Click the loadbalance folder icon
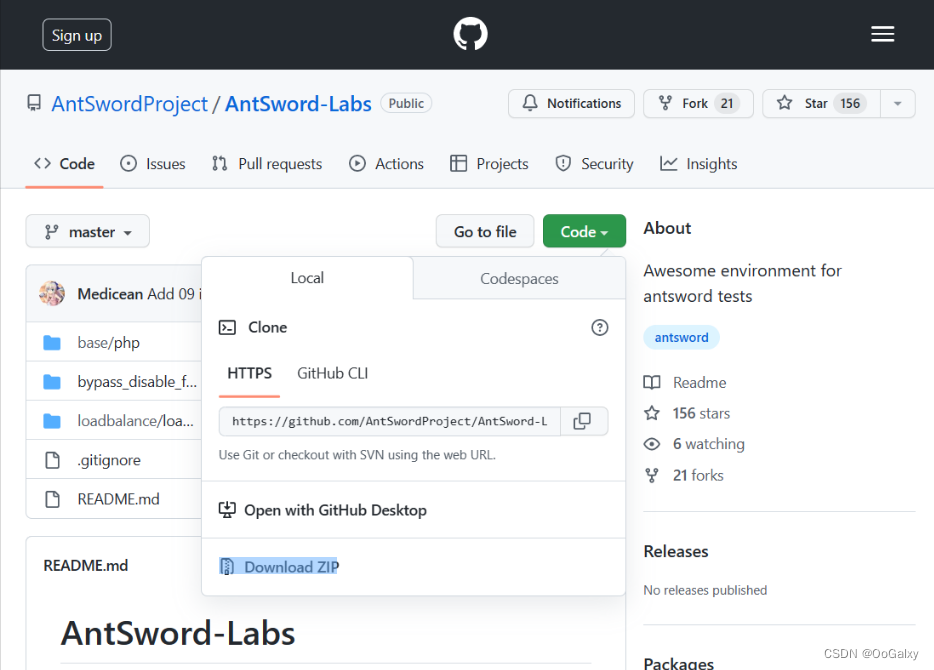Viewport: 934px width, 670px height. point(52,421)
